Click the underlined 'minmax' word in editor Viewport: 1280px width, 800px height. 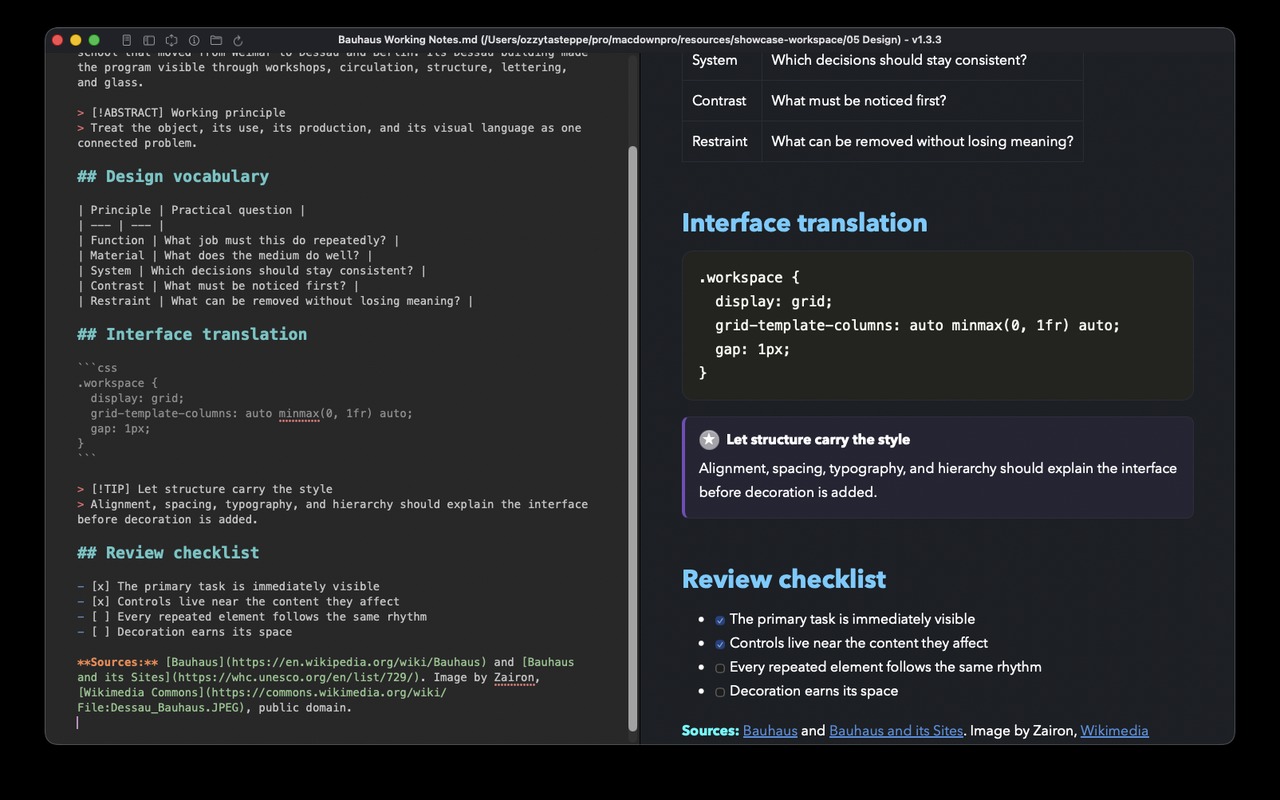[299, 413]
